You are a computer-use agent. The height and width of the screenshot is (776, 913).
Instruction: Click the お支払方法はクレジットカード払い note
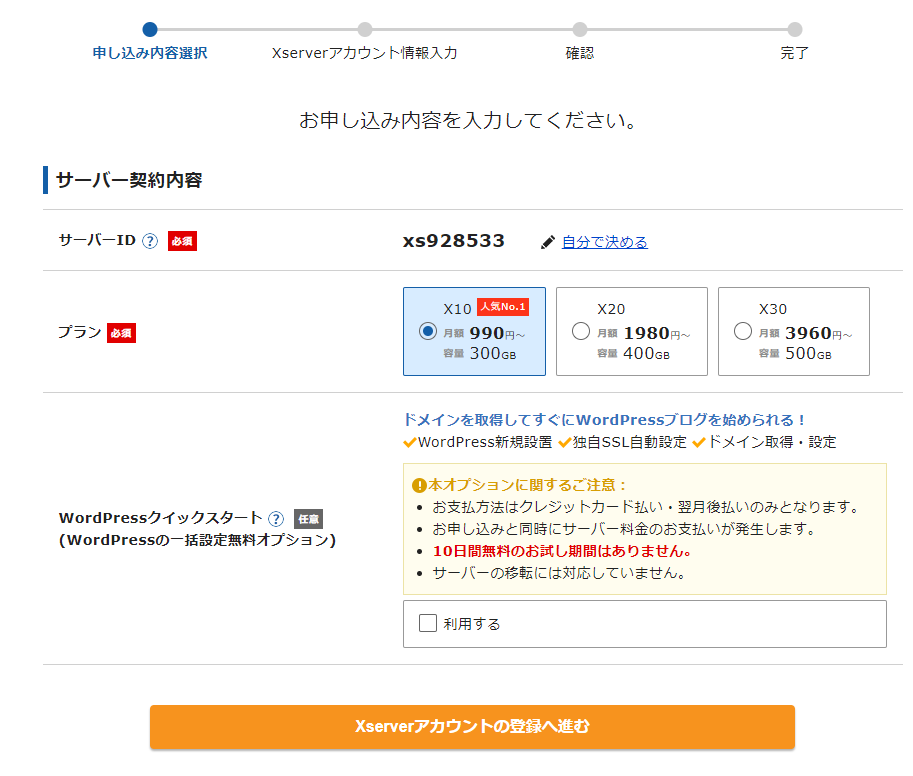646,507
